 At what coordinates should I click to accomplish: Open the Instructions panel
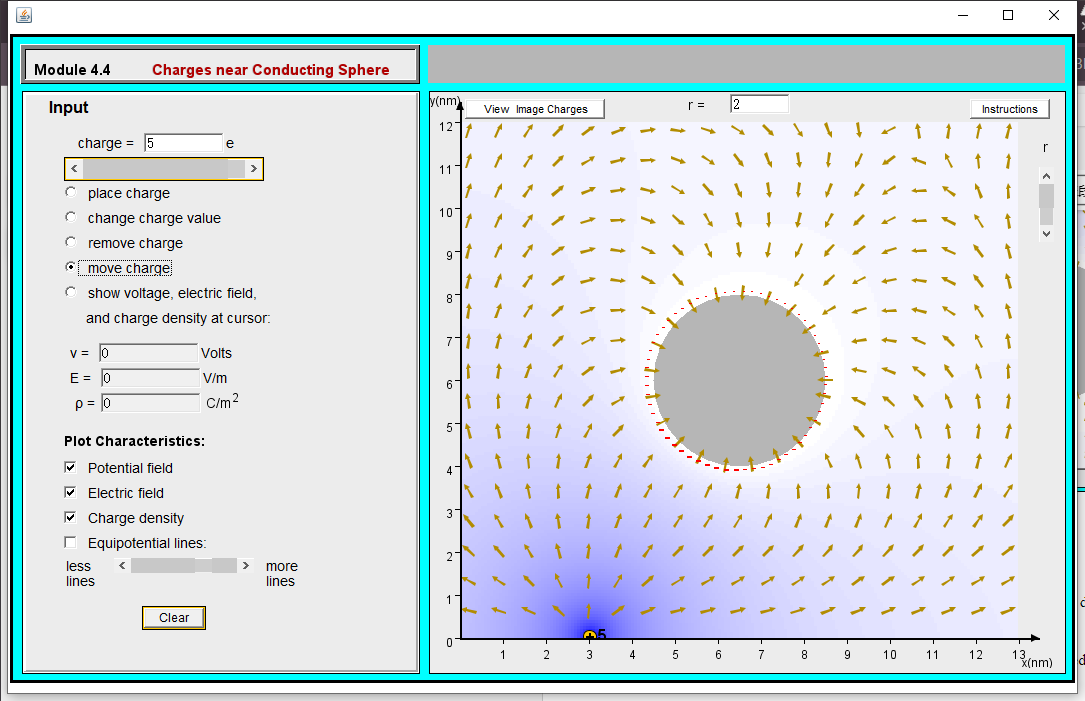(1009, 108)
